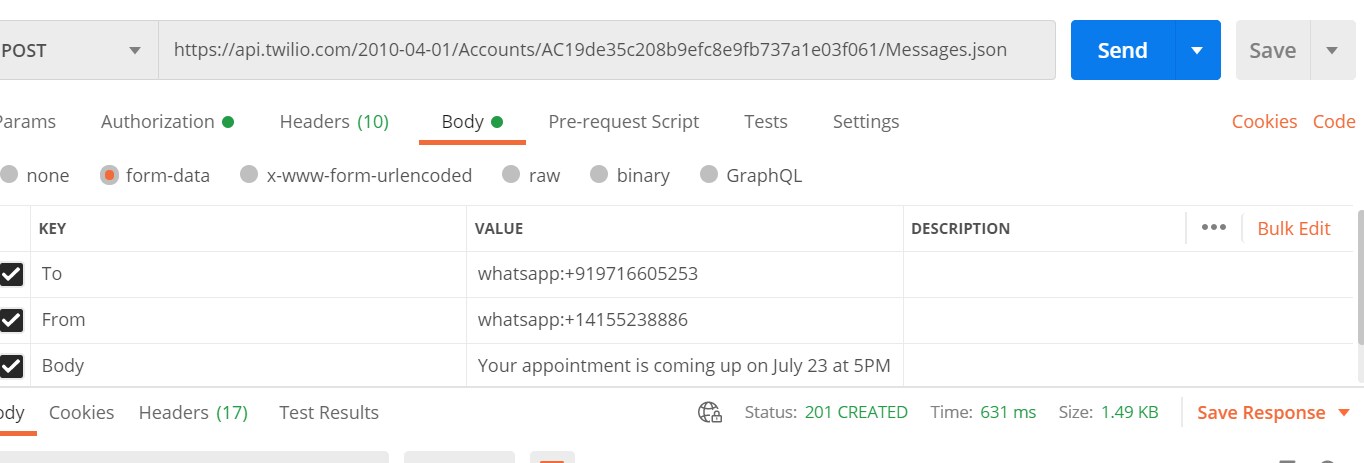Click the Cookies link near Code
This screenshot has width=1364, height=463.
click(1264, 122)
